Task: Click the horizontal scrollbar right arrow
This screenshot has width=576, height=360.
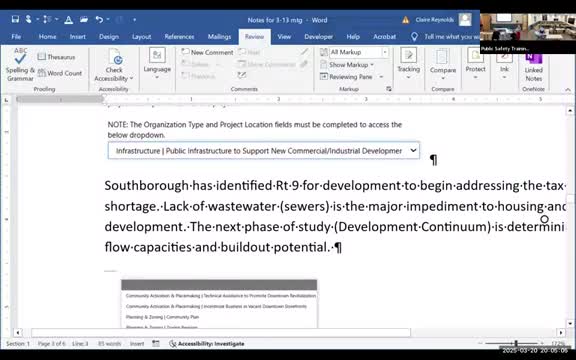Action: pyautogui.click(x=561, y=333)
